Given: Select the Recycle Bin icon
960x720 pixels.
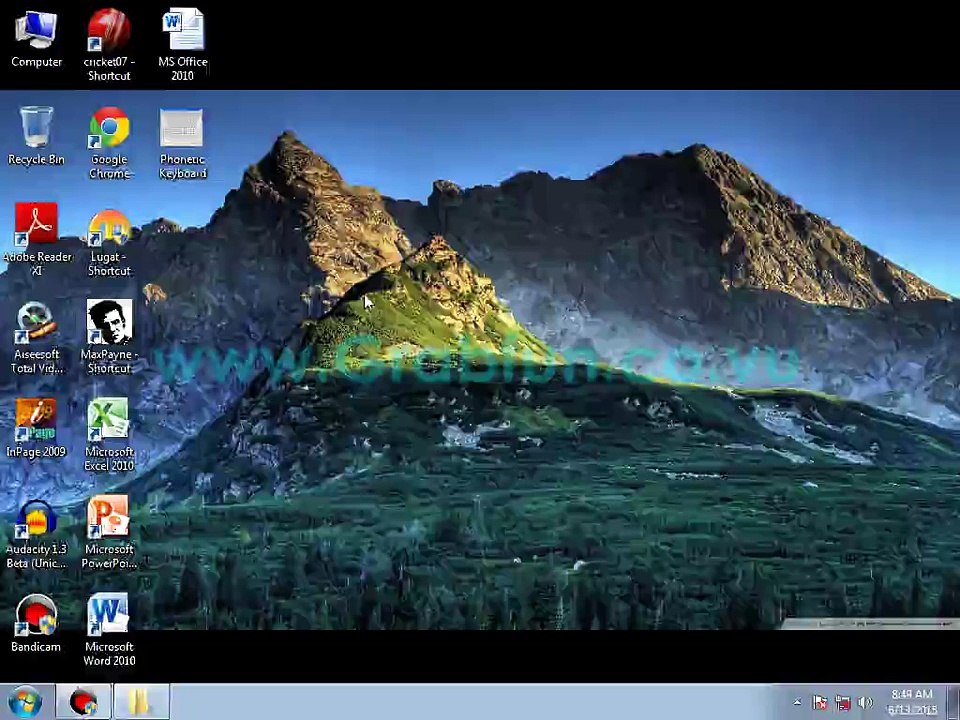Looking at the screenshot, I should (36, 136).
